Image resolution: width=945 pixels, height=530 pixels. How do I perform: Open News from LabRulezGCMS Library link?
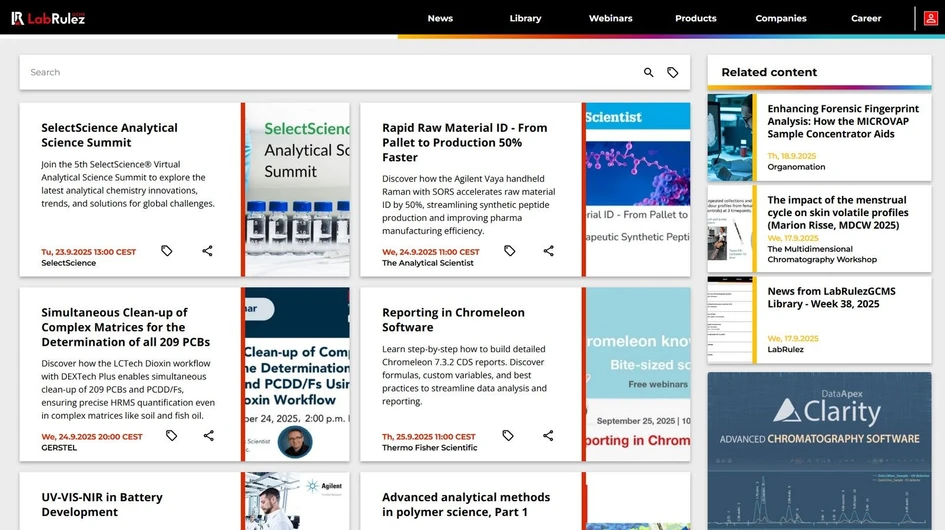(831, 297)
